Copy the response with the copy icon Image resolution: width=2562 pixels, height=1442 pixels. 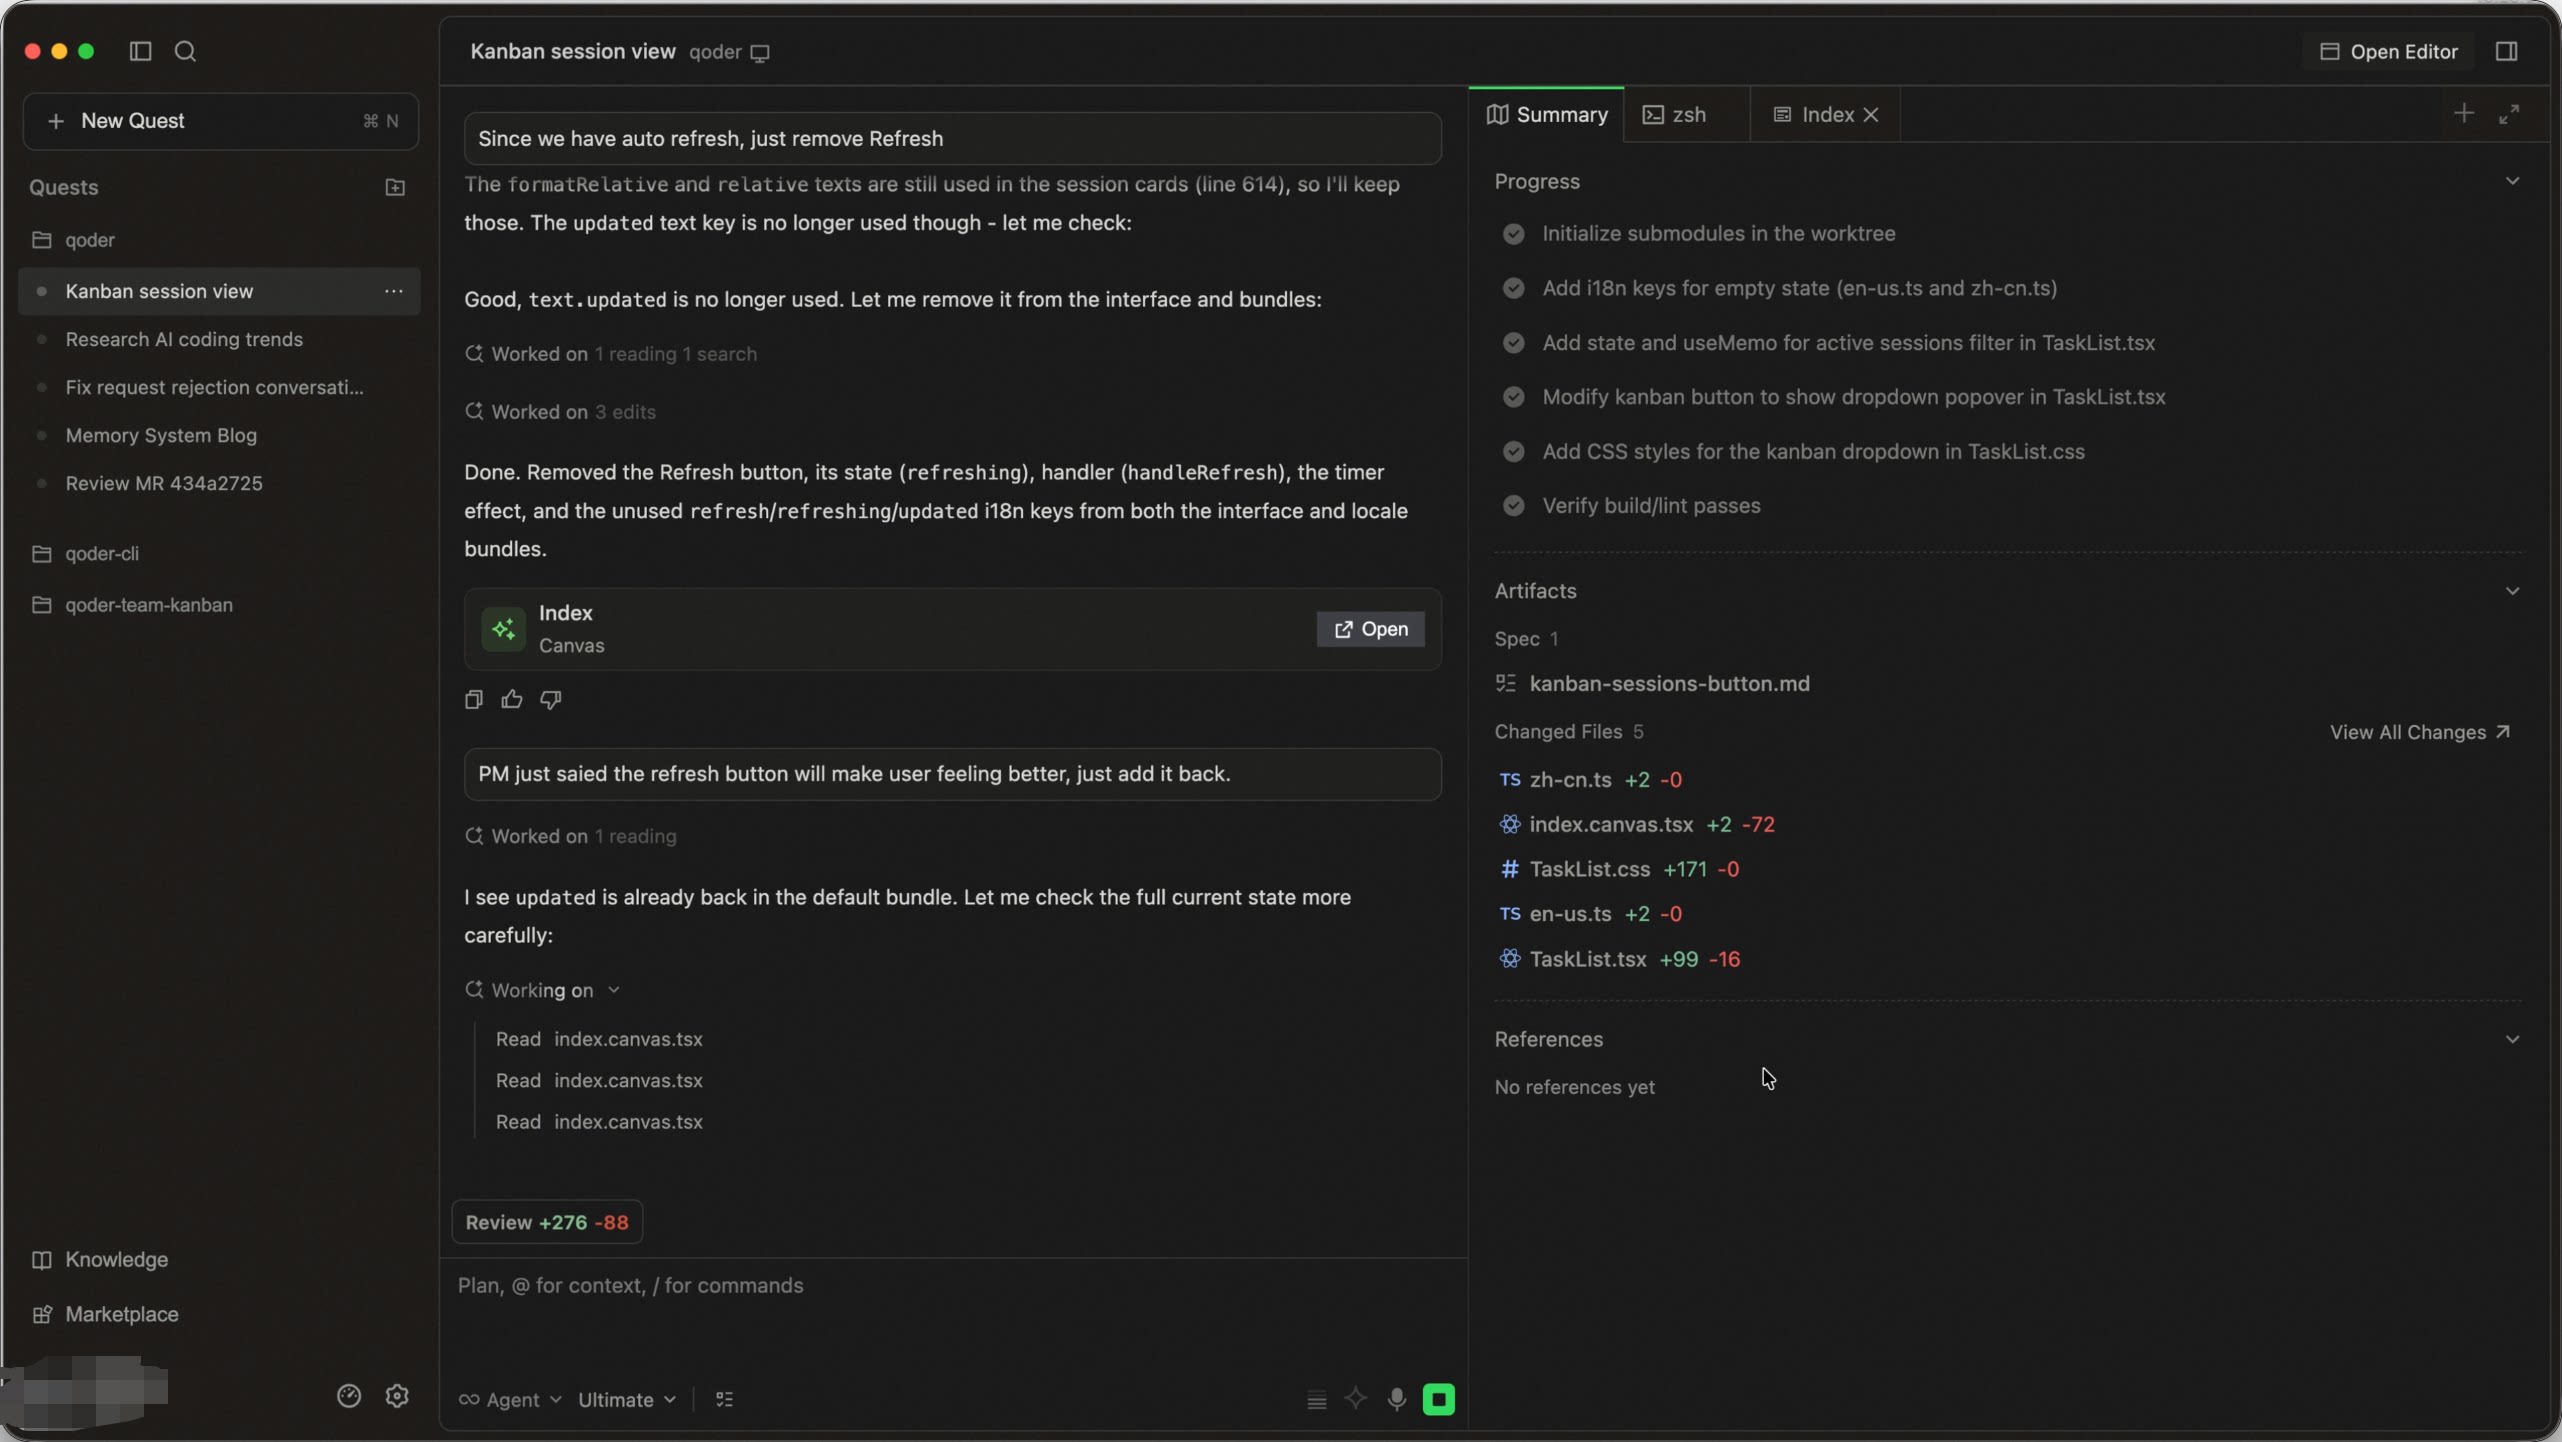coord(474,699)
